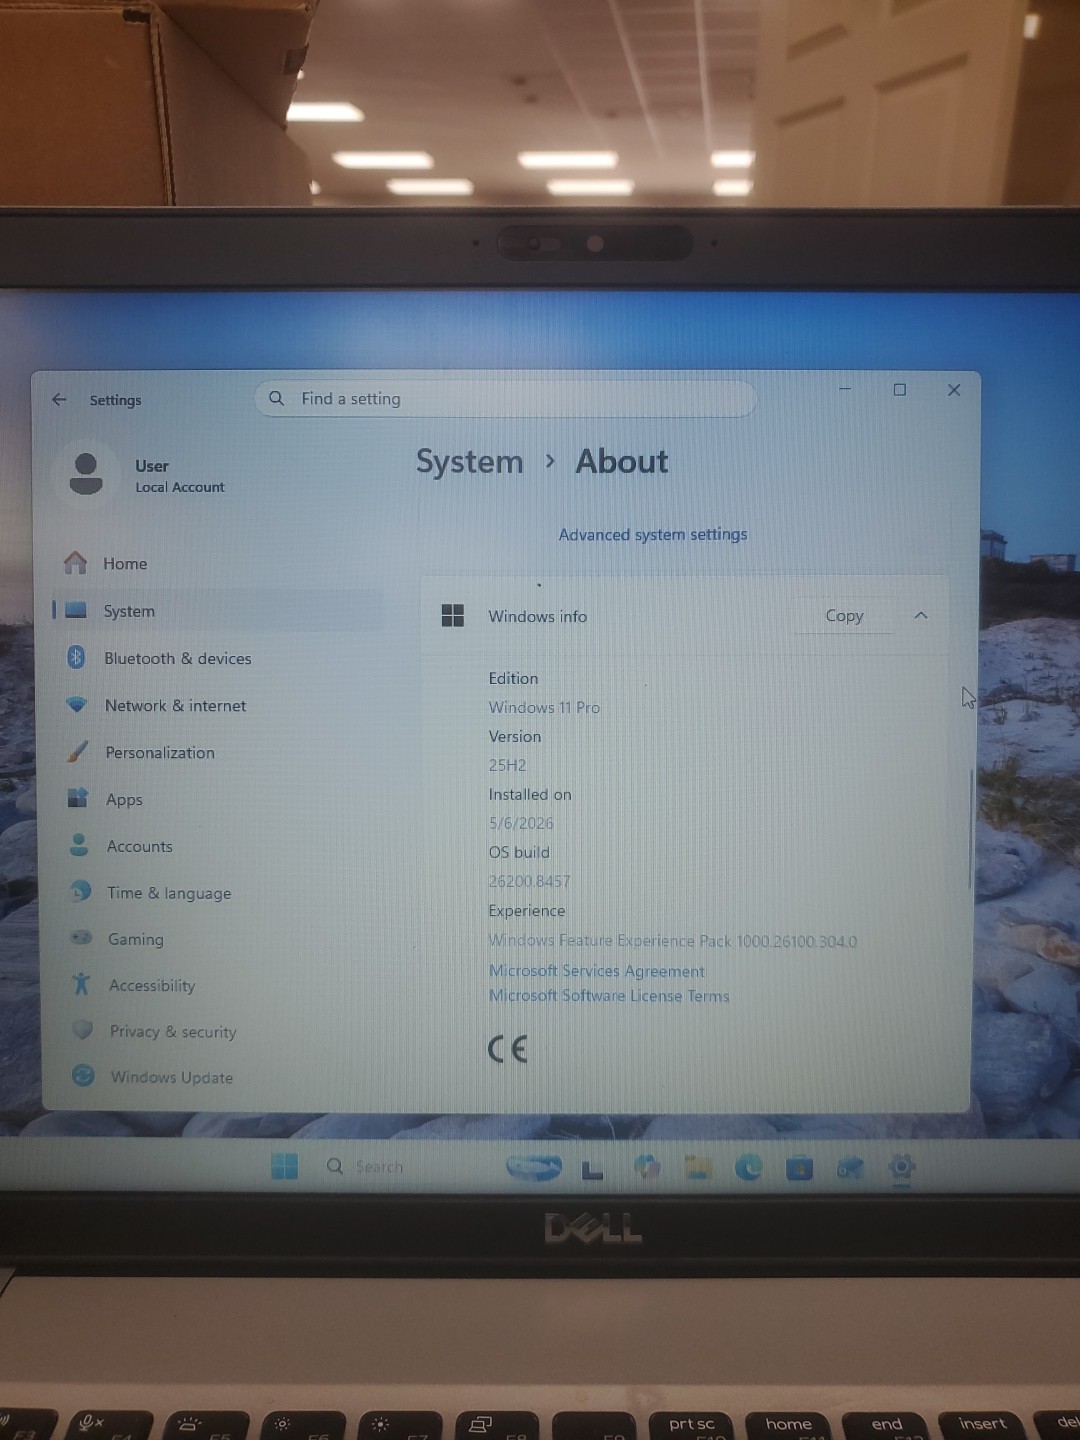Click the Windows 11 Pro edition text

tap(544, 708)
